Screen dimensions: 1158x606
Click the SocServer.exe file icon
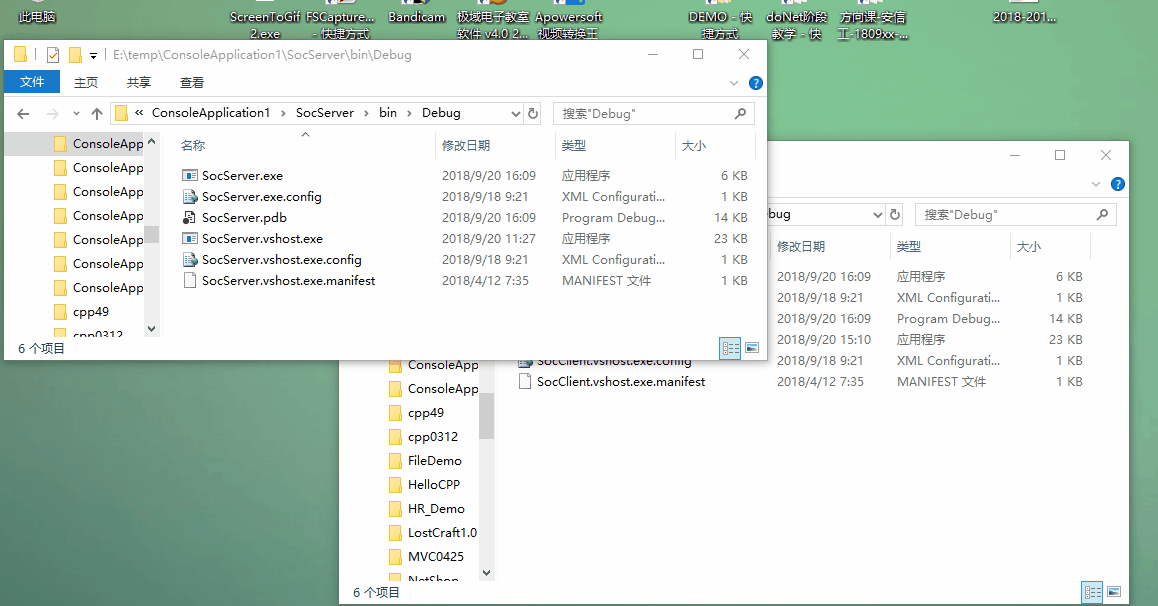[190, 176]
